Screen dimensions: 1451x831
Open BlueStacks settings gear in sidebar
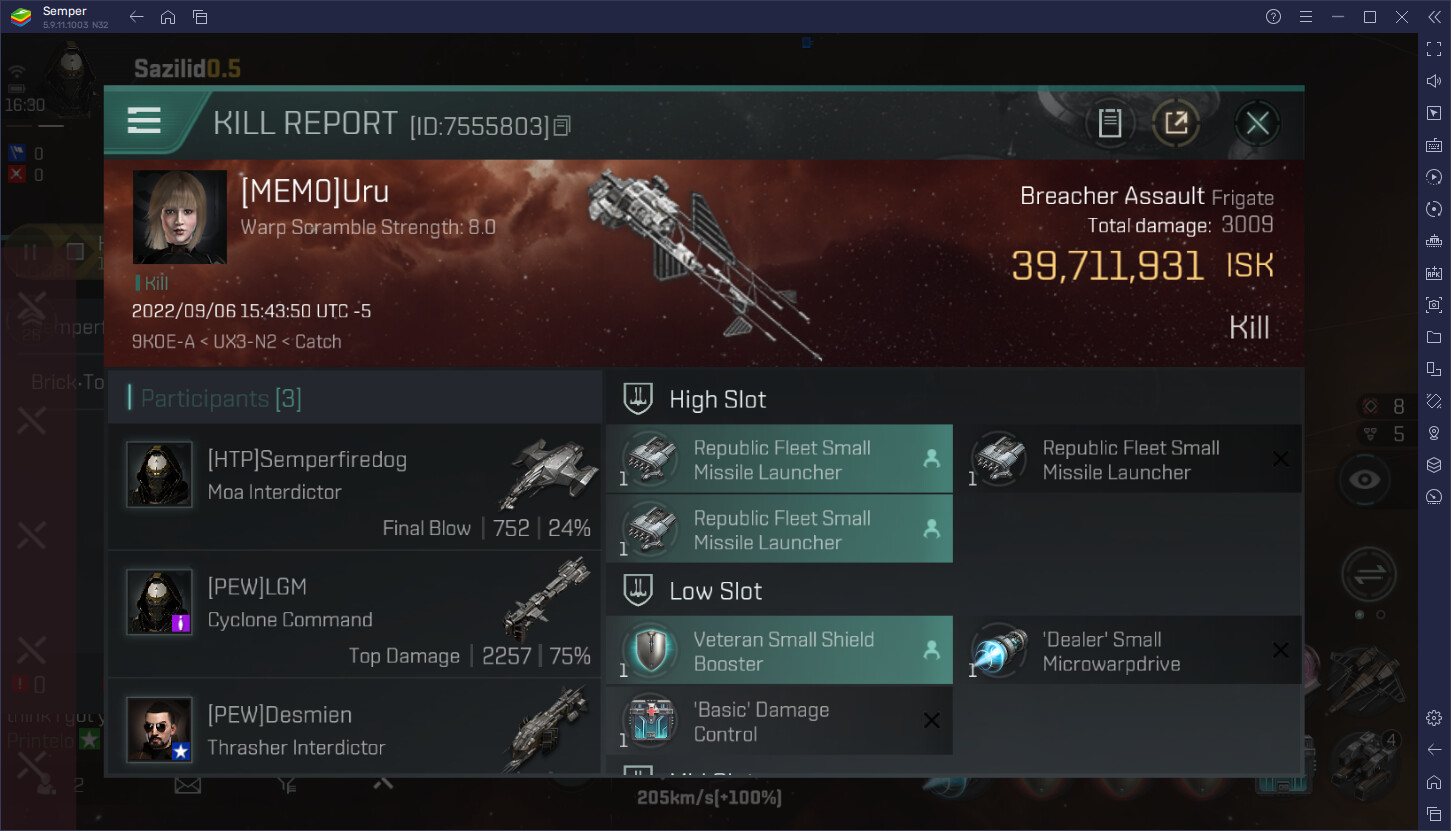click(1434, 718)
